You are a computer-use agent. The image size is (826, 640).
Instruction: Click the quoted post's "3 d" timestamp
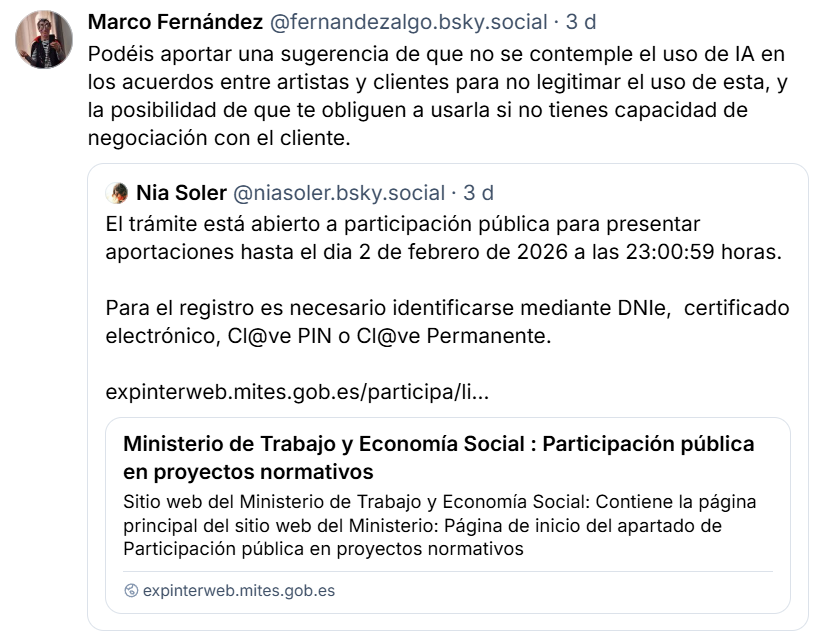pyautogui.click(x=478, y=193)
